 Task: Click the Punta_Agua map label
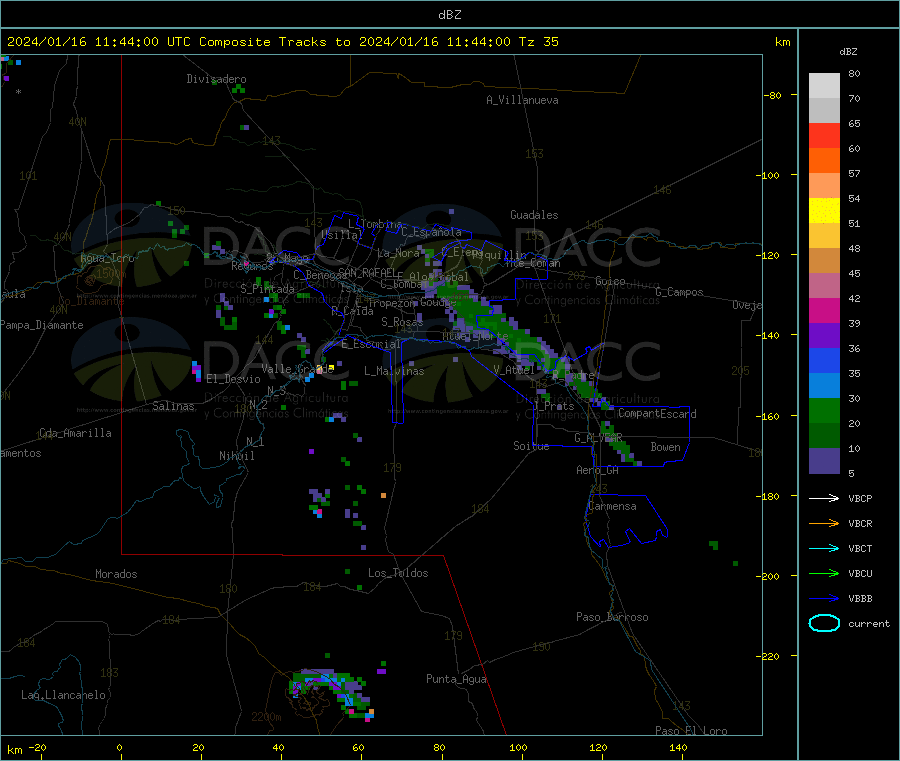click(456, 679)
